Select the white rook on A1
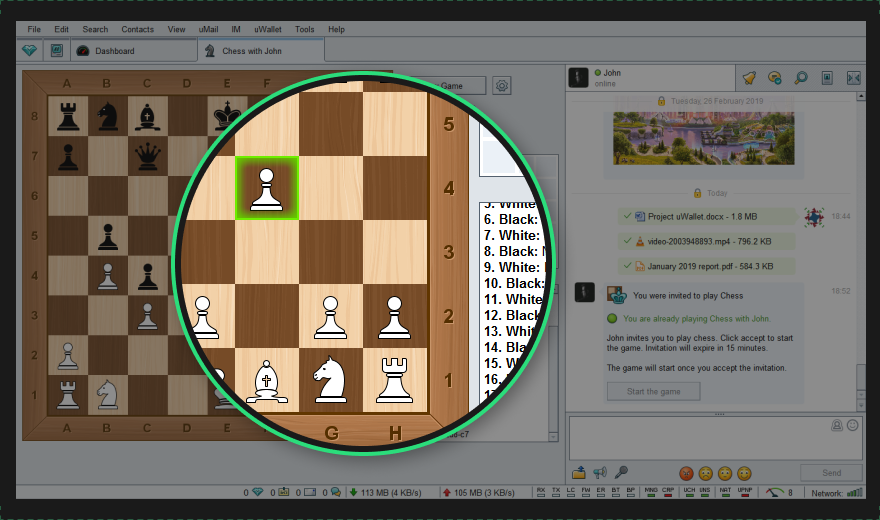Viewport: 880px width, 520px height. 68,394
